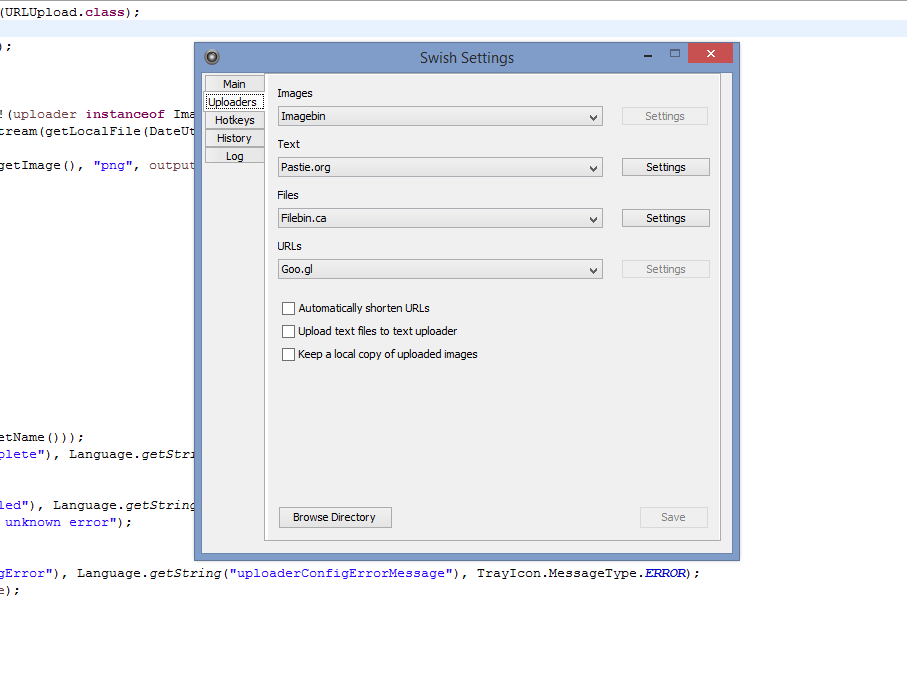907x676 pixels.
Task: Maximize the Swish Settings window
Action: [674, 54]
